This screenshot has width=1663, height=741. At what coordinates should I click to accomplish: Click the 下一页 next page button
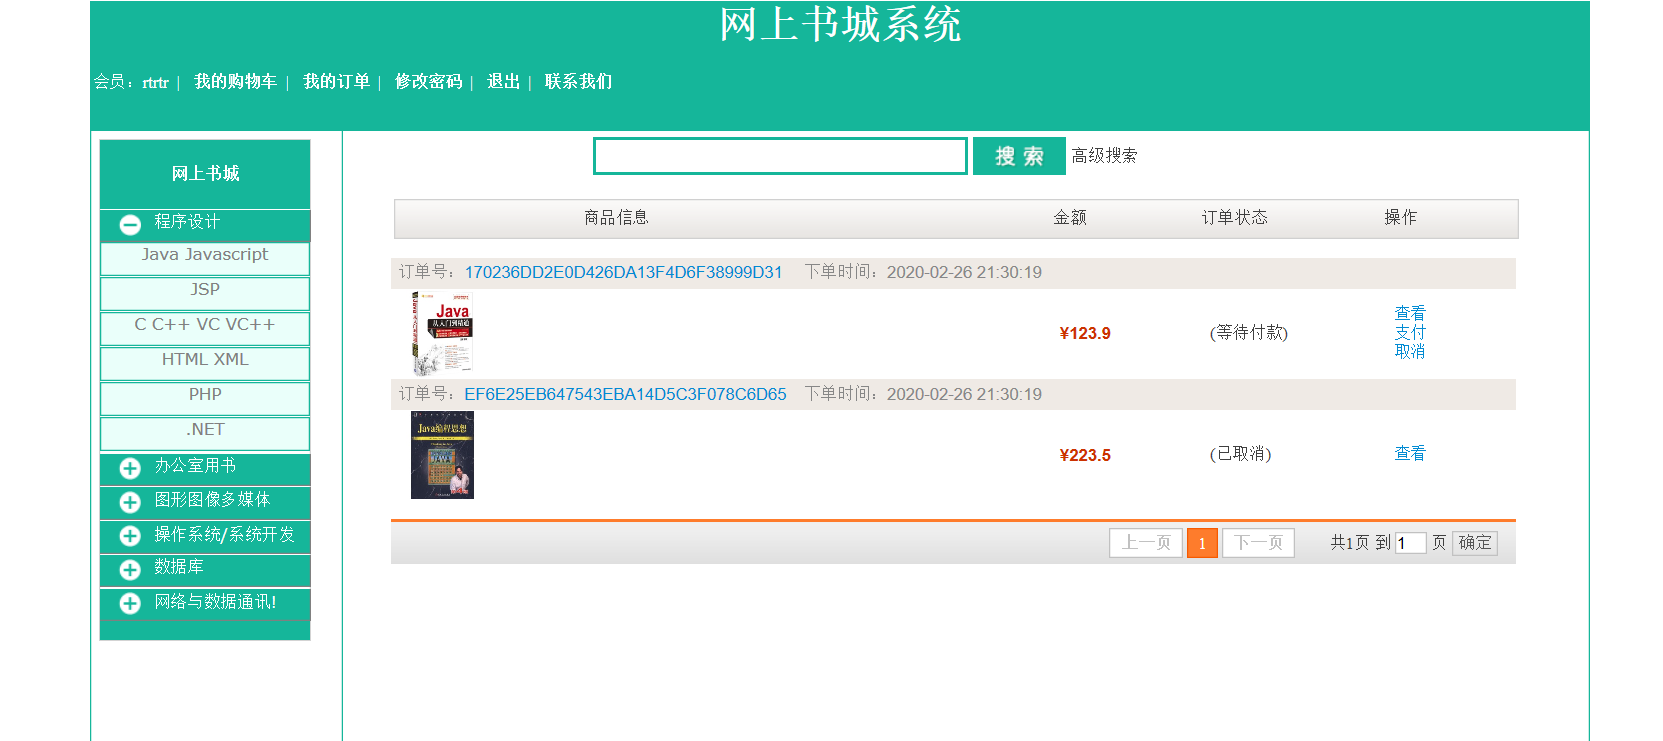1258,543
